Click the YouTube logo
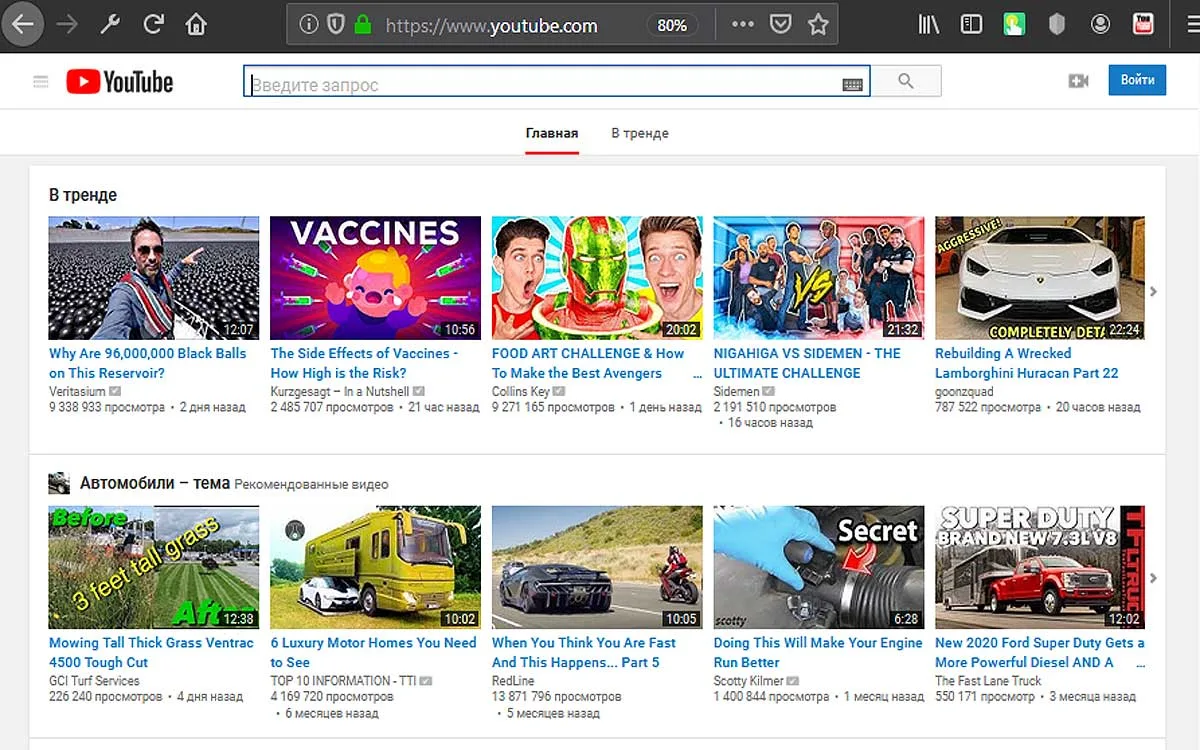Image resolution: width=1200 pixels, height=750 pixels. tap(120, 82)
